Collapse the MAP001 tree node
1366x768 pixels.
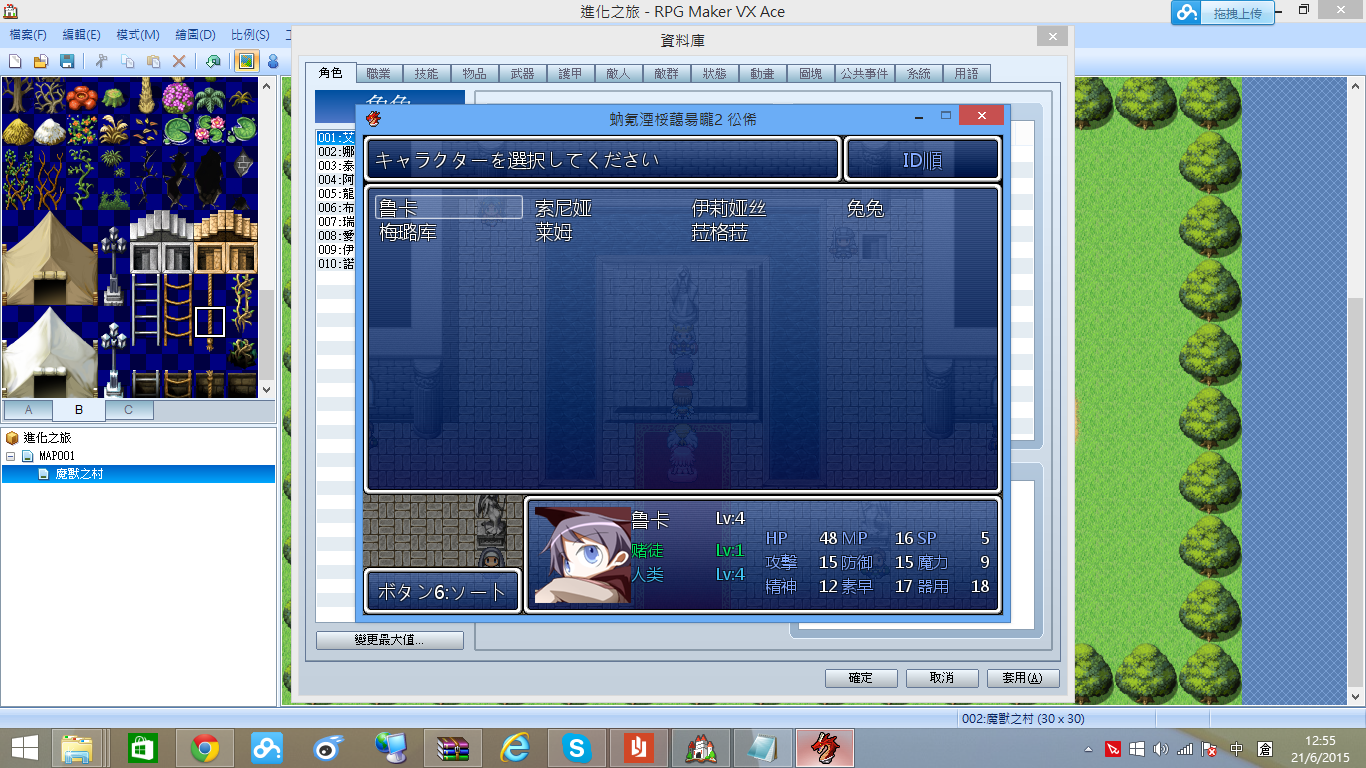(10, 456)
